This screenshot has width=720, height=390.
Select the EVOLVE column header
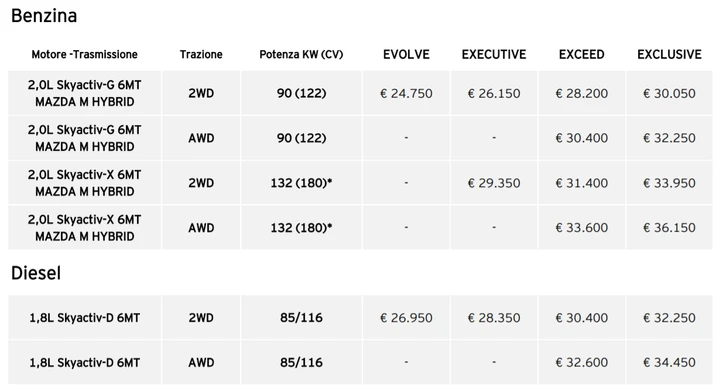[x=406, y=55]
